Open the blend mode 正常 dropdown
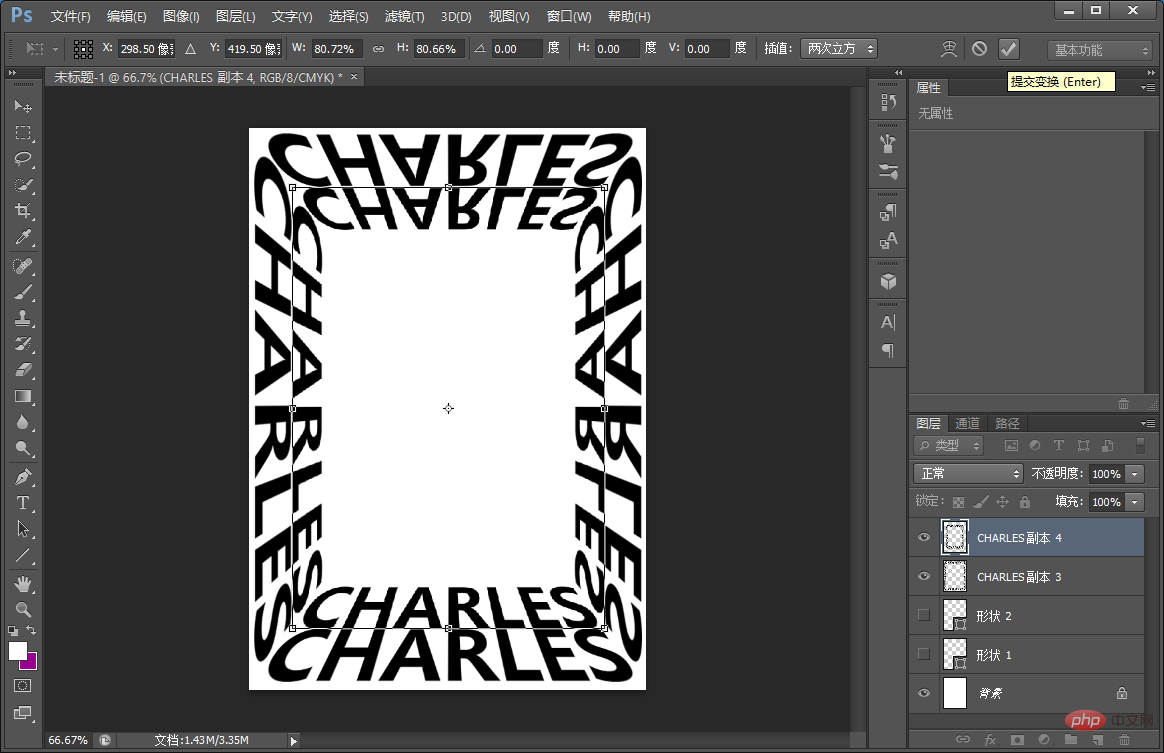Screen dimensions: 1164x753 pyautogui.click(x=968, y=474)
